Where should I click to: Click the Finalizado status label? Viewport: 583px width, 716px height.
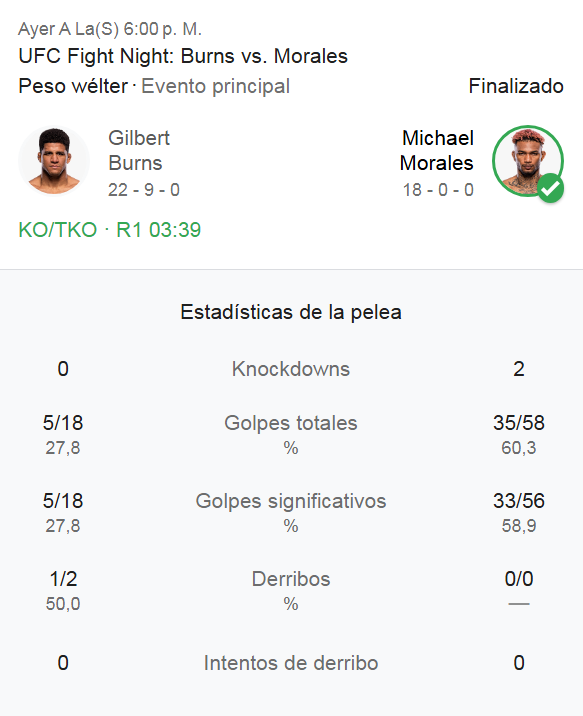point(516,86)
